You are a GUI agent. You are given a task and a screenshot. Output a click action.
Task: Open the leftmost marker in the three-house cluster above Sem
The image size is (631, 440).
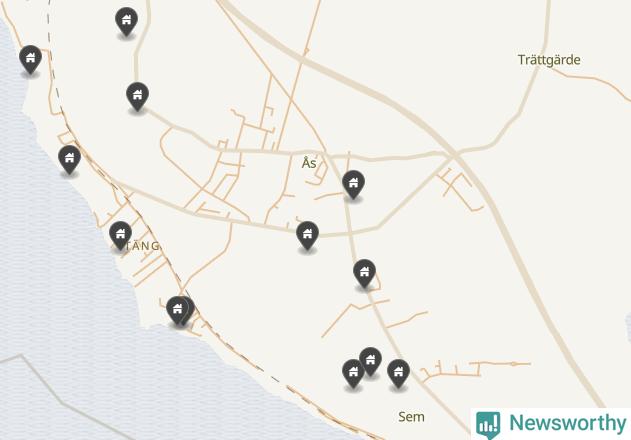tap(353, 373)
